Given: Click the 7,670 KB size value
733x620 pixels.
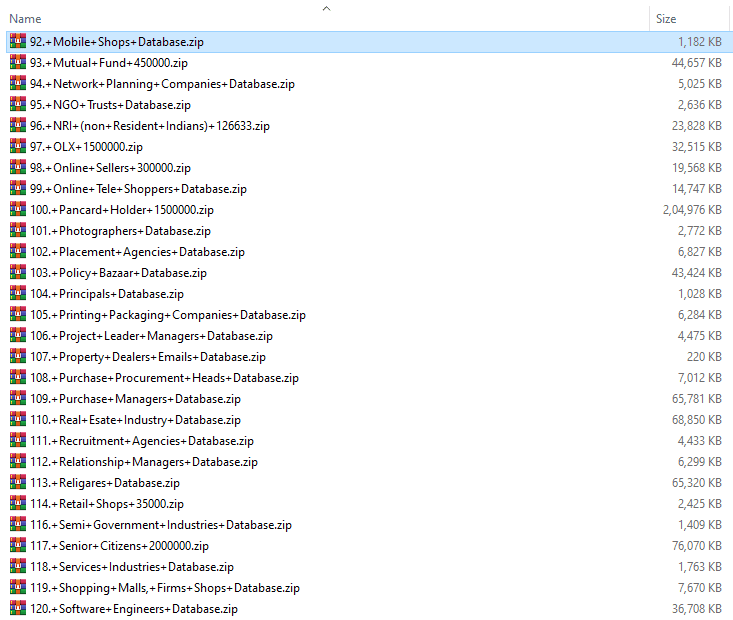Looking at the screenshot, I should pyautogui.click(x=700, y=588).
